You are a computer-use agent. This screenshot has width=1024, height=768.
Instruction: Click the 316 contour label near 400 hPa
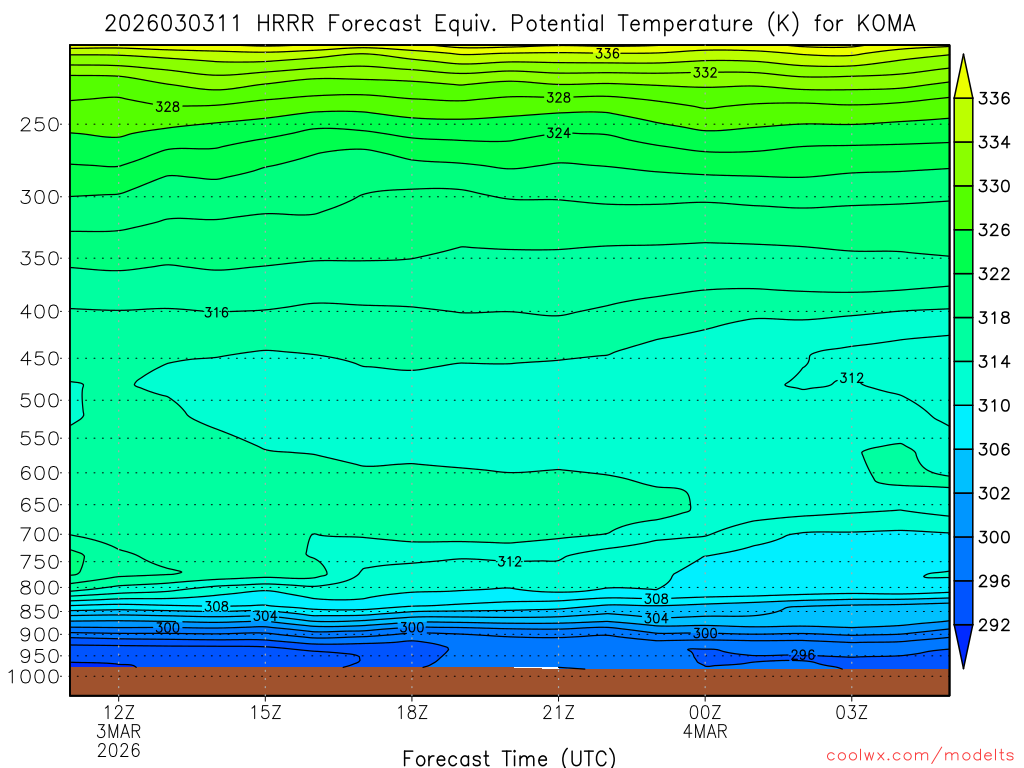(x=216, y=313)
